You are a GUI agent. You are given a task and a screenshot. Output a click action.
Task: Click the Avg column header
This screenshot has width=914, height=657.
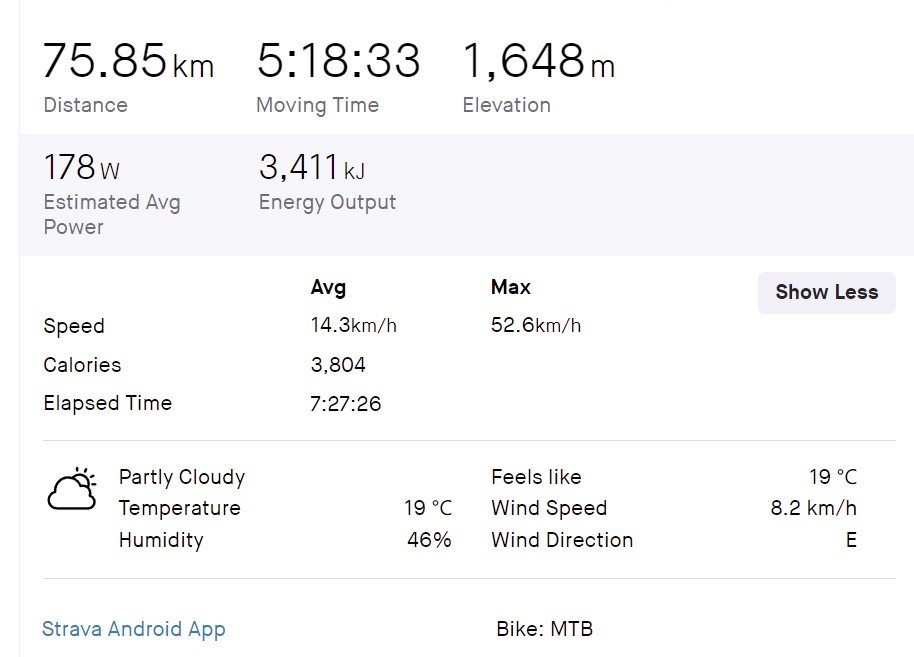328,288
